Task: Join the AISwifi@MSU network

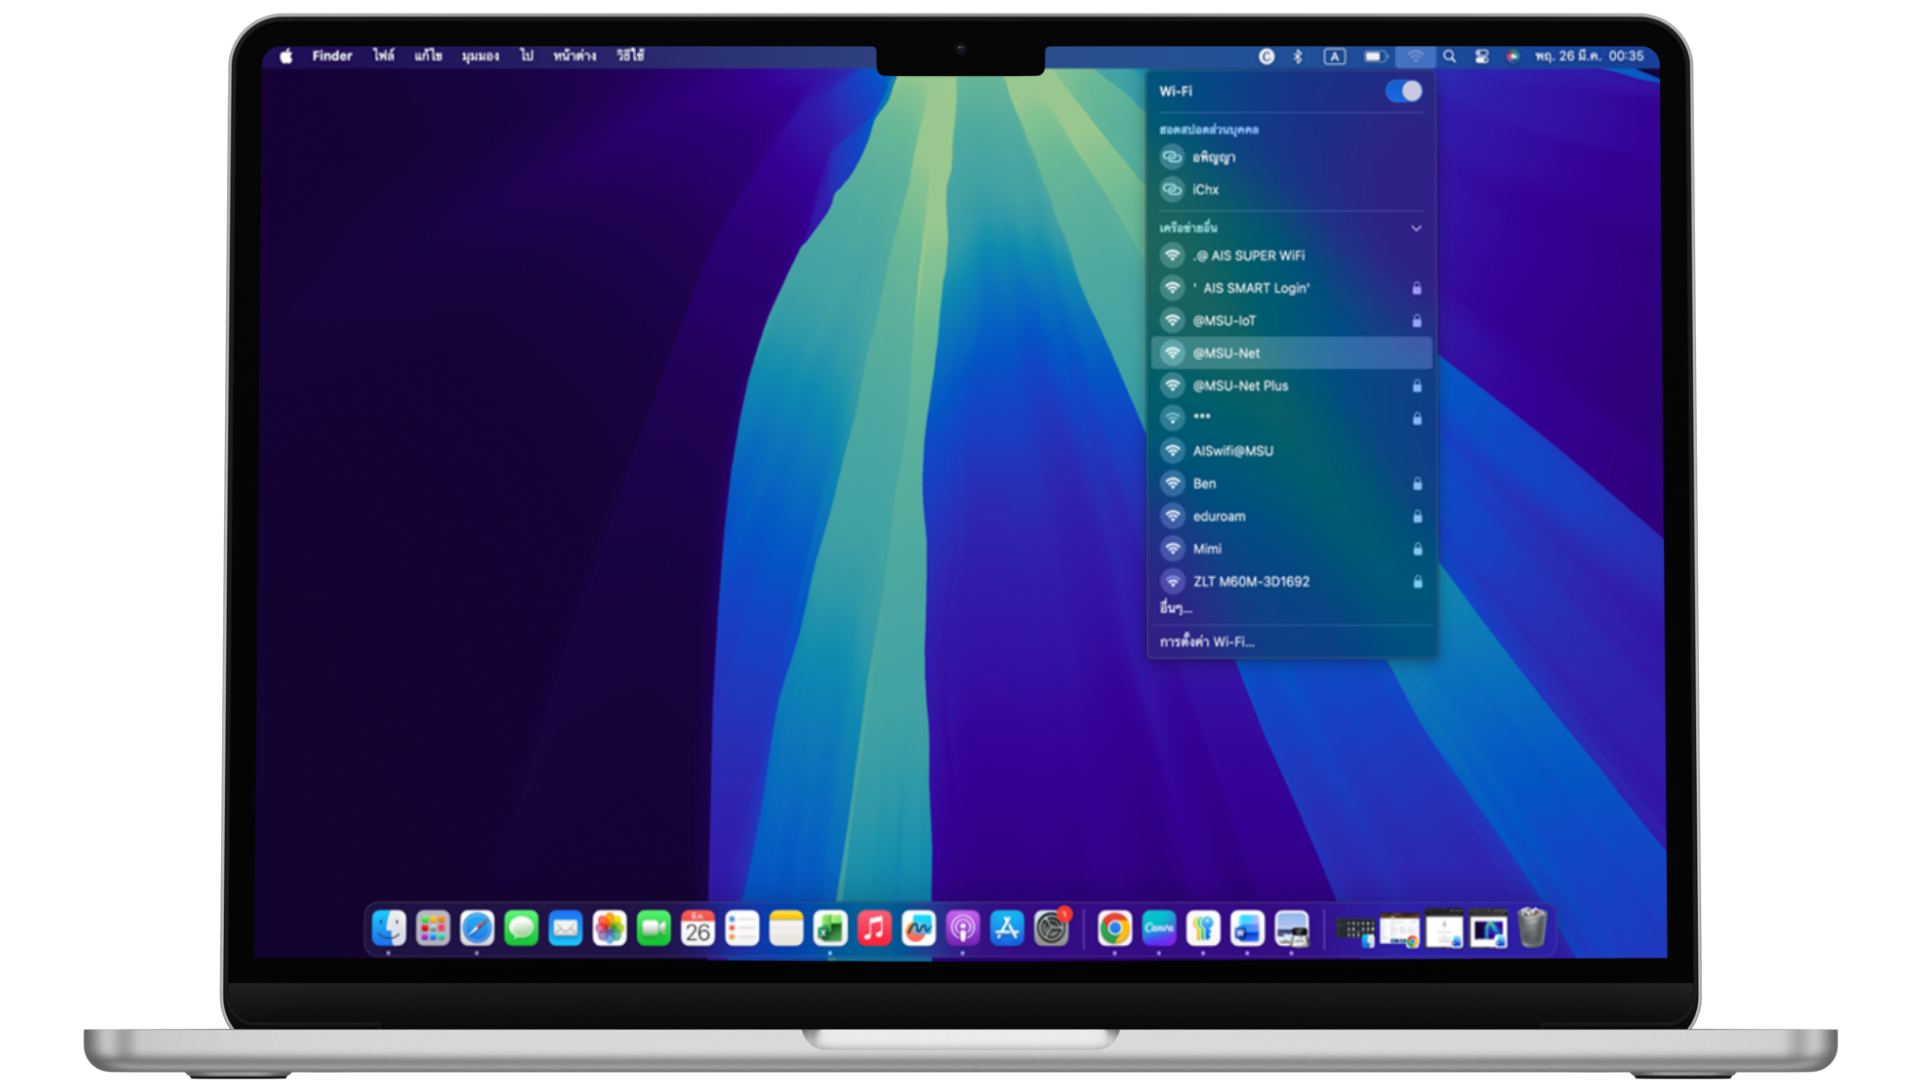Action: [x=1291, y=451]
